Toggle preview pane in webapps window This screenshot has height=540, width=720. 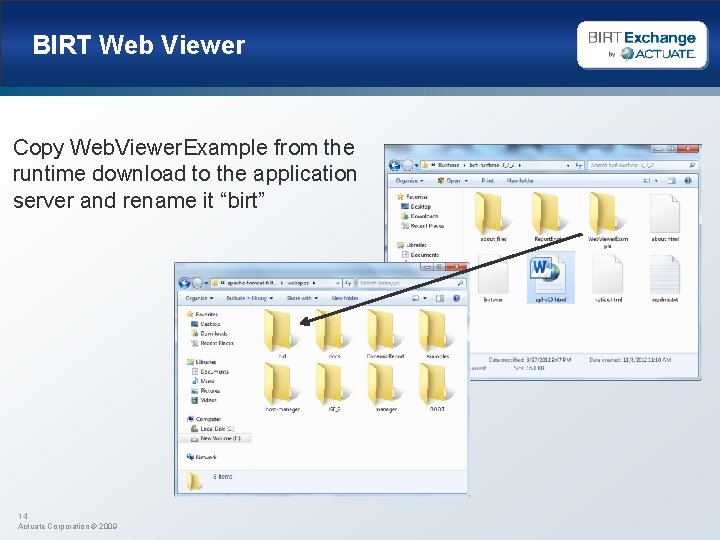(439, 298)
